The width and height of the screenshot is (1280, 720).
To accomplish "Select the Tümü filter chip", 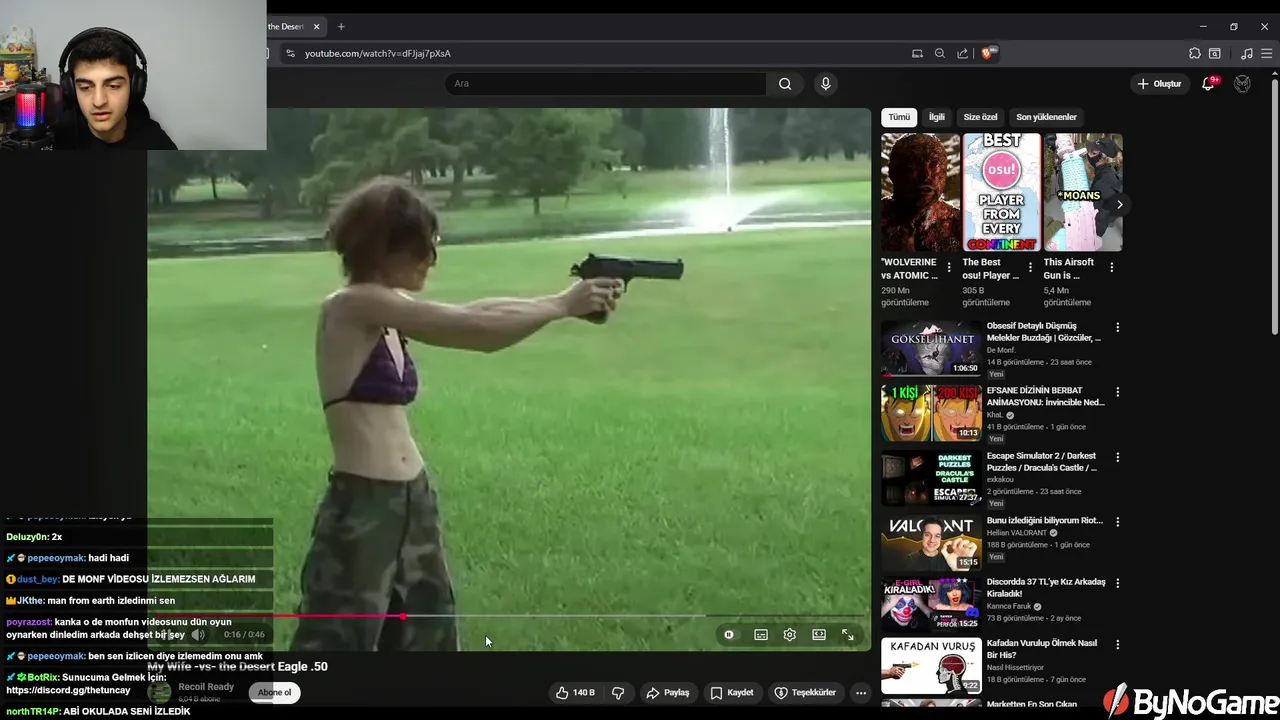I will [899, 117].
